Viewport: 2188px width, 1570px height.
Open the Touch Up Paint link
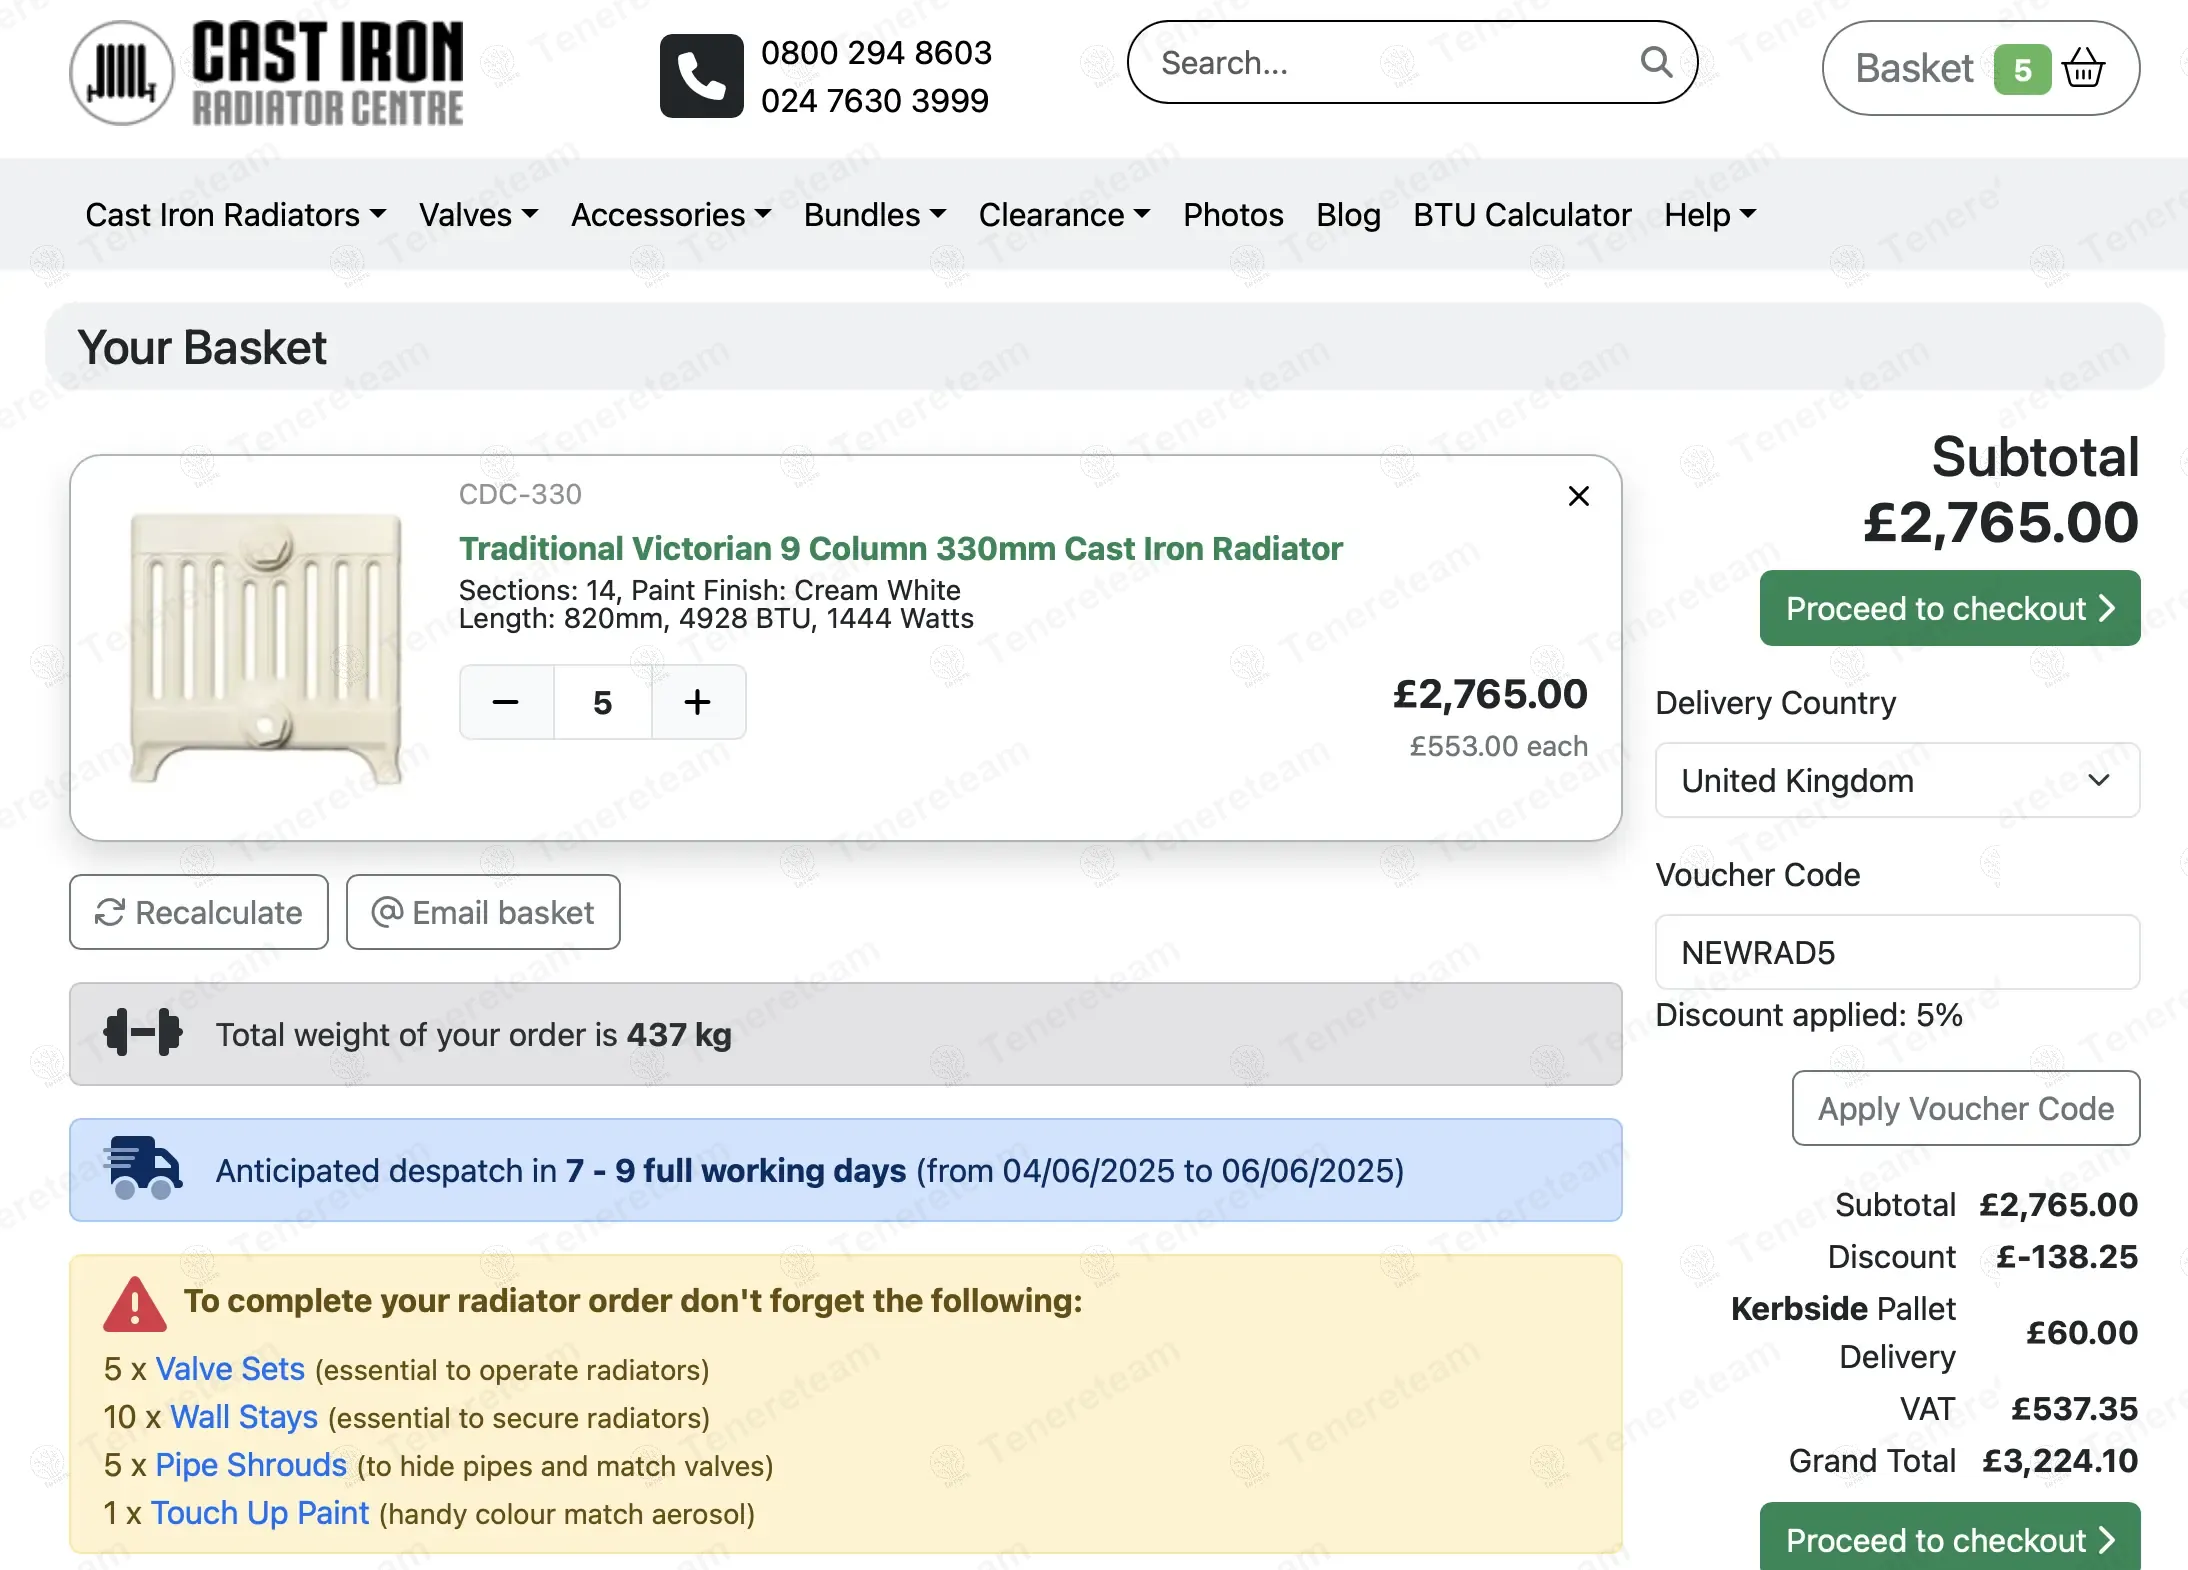[x=260, y=1513]
